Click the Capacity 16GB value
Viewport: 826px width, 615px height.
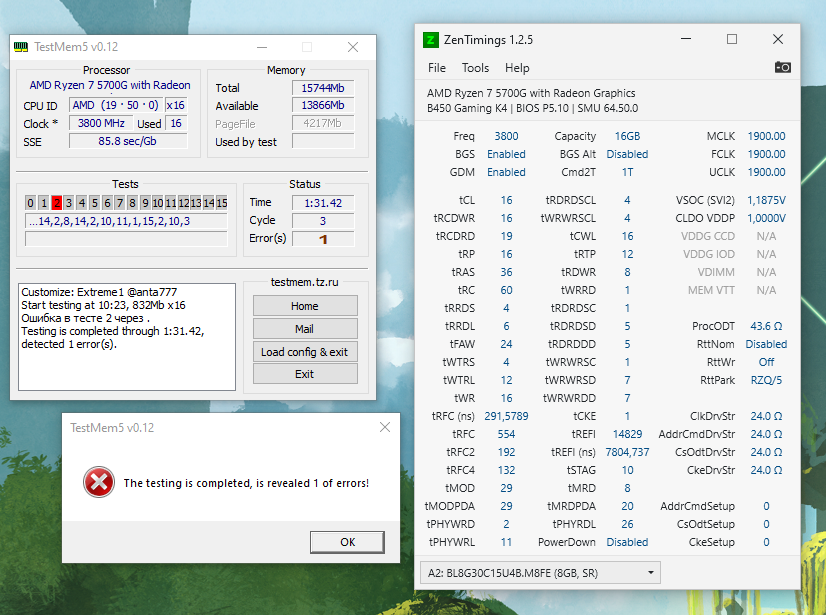(627, 136)
